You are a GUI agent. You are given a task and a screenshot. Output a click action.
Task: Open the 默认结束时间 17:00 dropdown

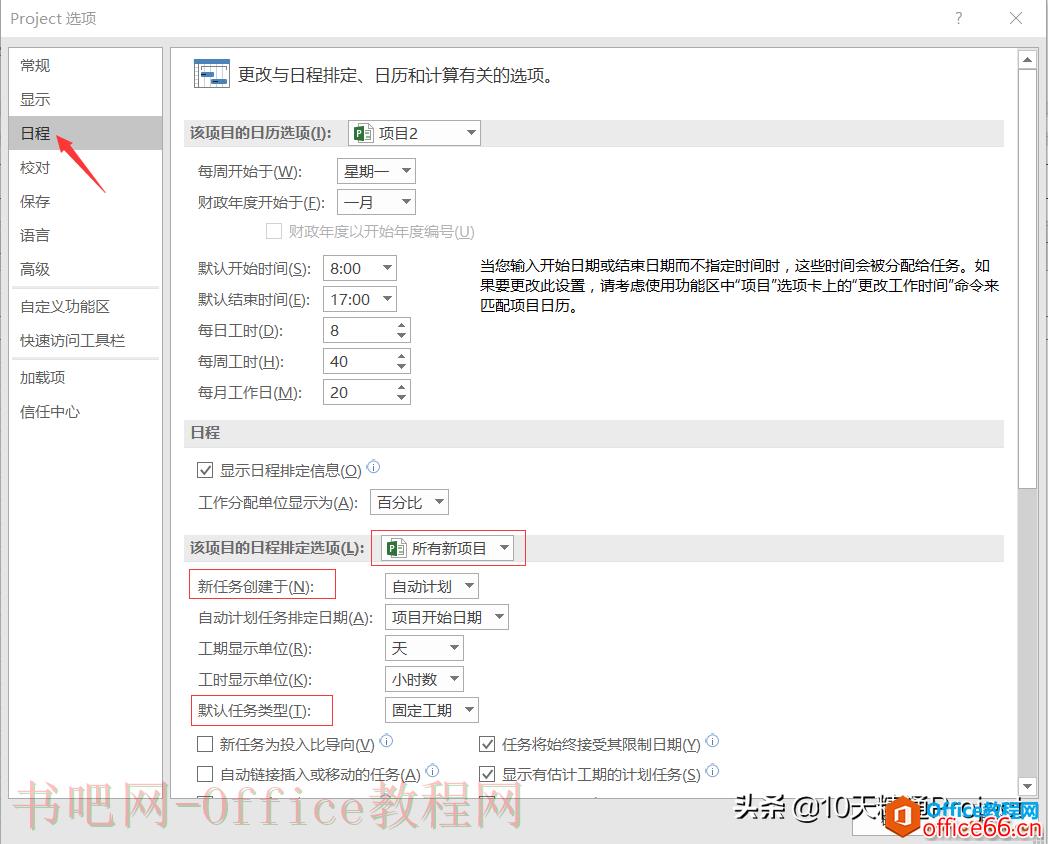point(360,299)
